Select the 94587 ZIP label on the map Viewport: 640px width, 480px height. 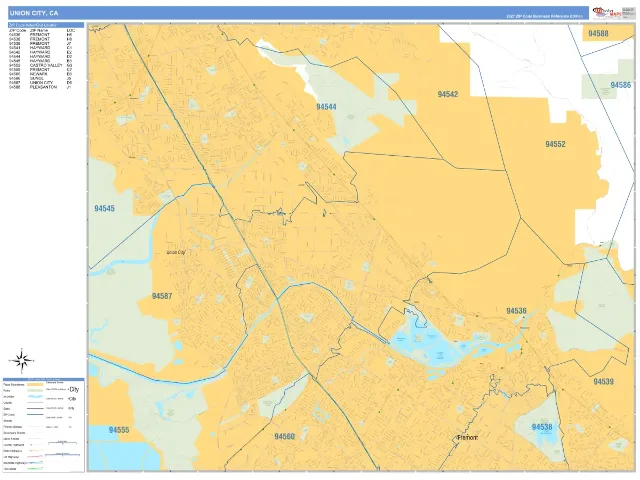162,296
